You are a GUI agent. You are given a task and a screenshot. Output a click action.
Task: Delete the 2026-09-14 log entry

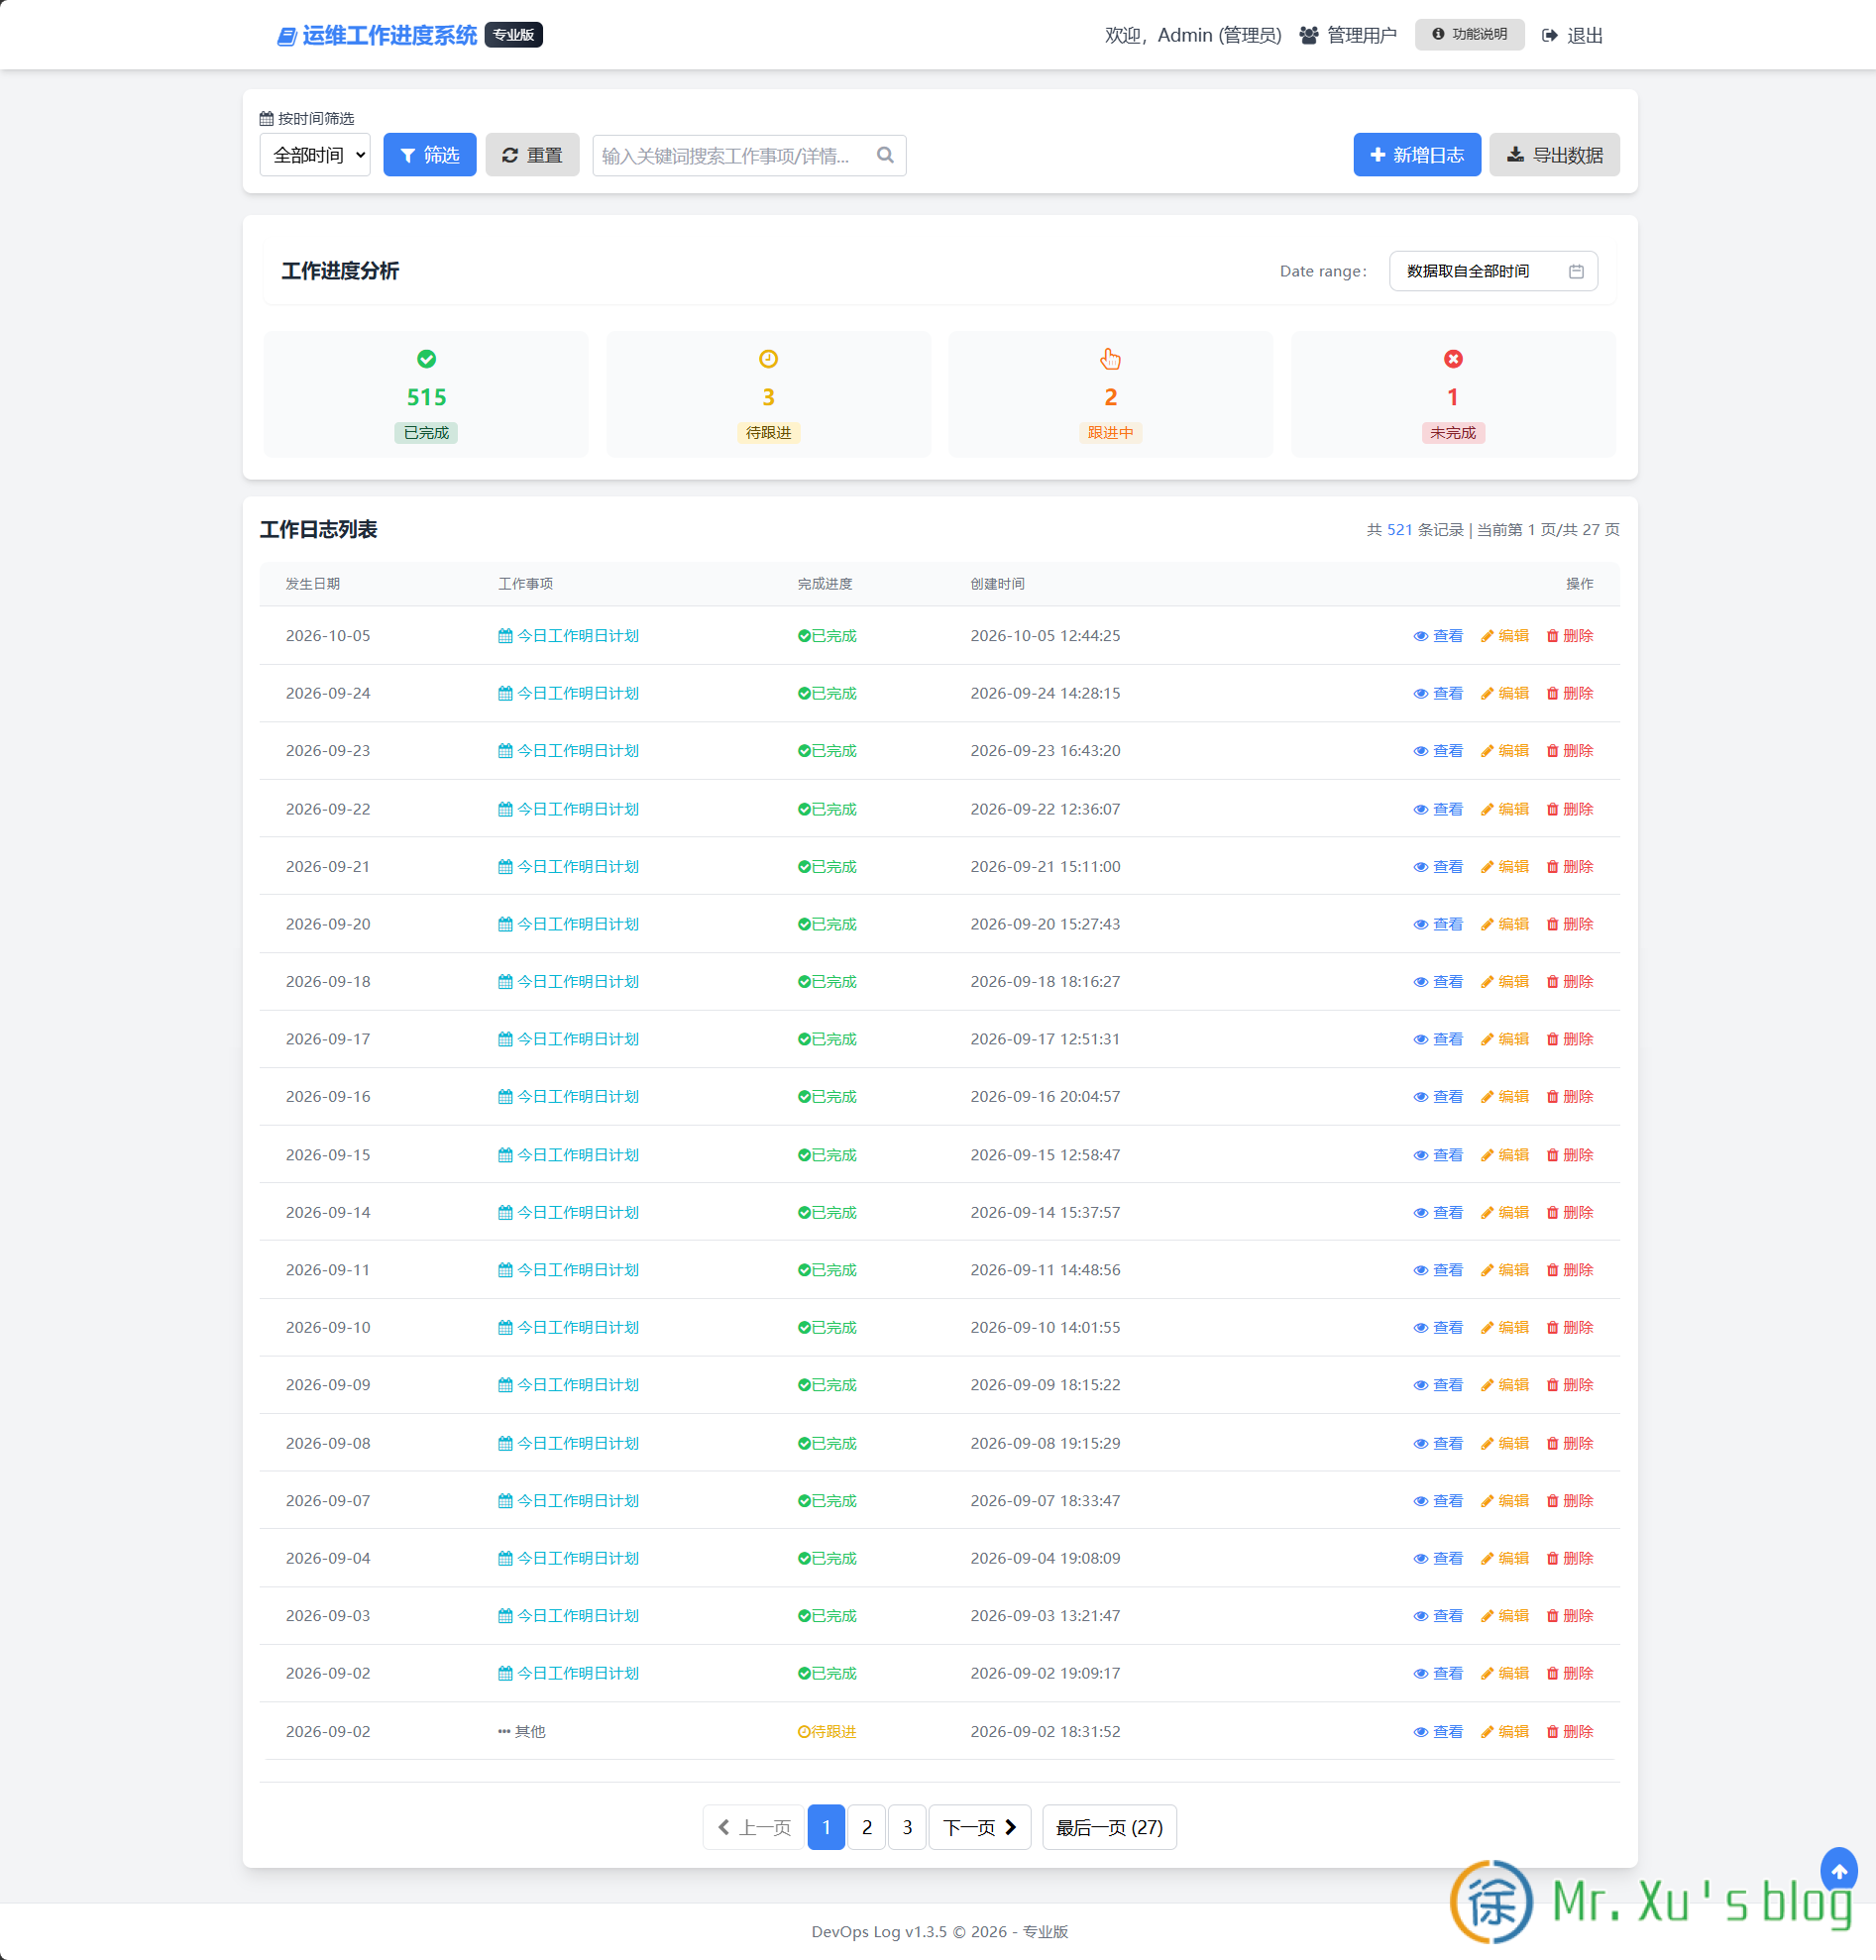point(1569,1212)
